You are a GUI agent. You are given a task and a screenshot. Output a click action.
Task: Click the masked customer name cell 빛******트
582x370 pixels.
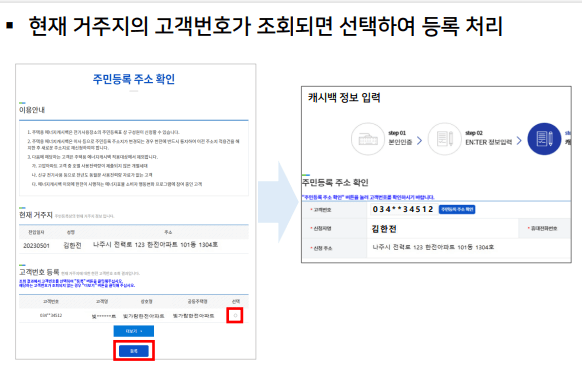[104, 316]
